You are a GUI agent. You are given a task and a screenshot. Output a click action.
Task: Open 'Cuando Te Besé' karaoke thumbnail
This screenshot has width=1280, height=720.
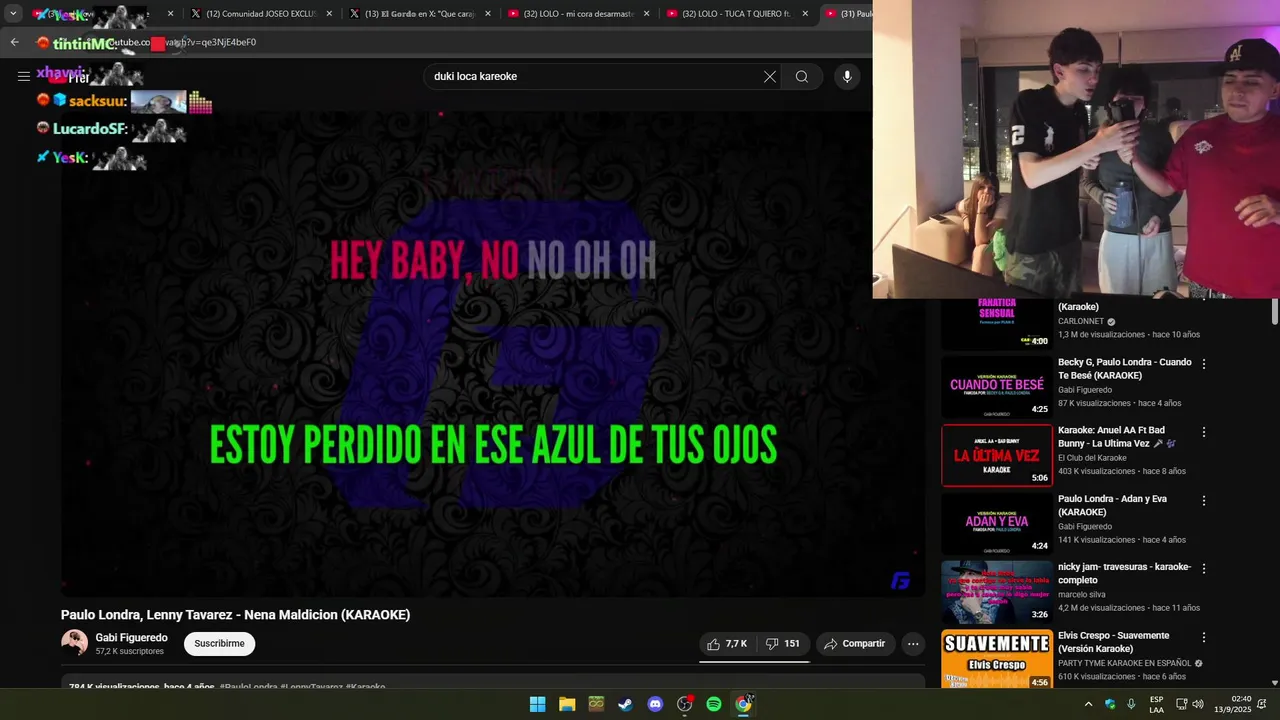(997, 386)
